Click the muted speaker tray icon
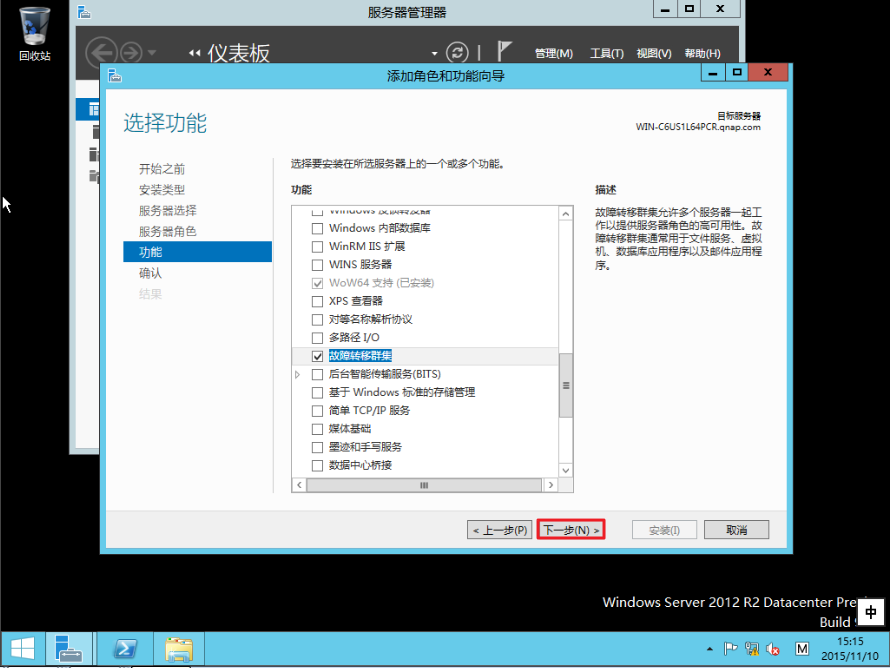The image size is (890, 668). pos(773,648)
